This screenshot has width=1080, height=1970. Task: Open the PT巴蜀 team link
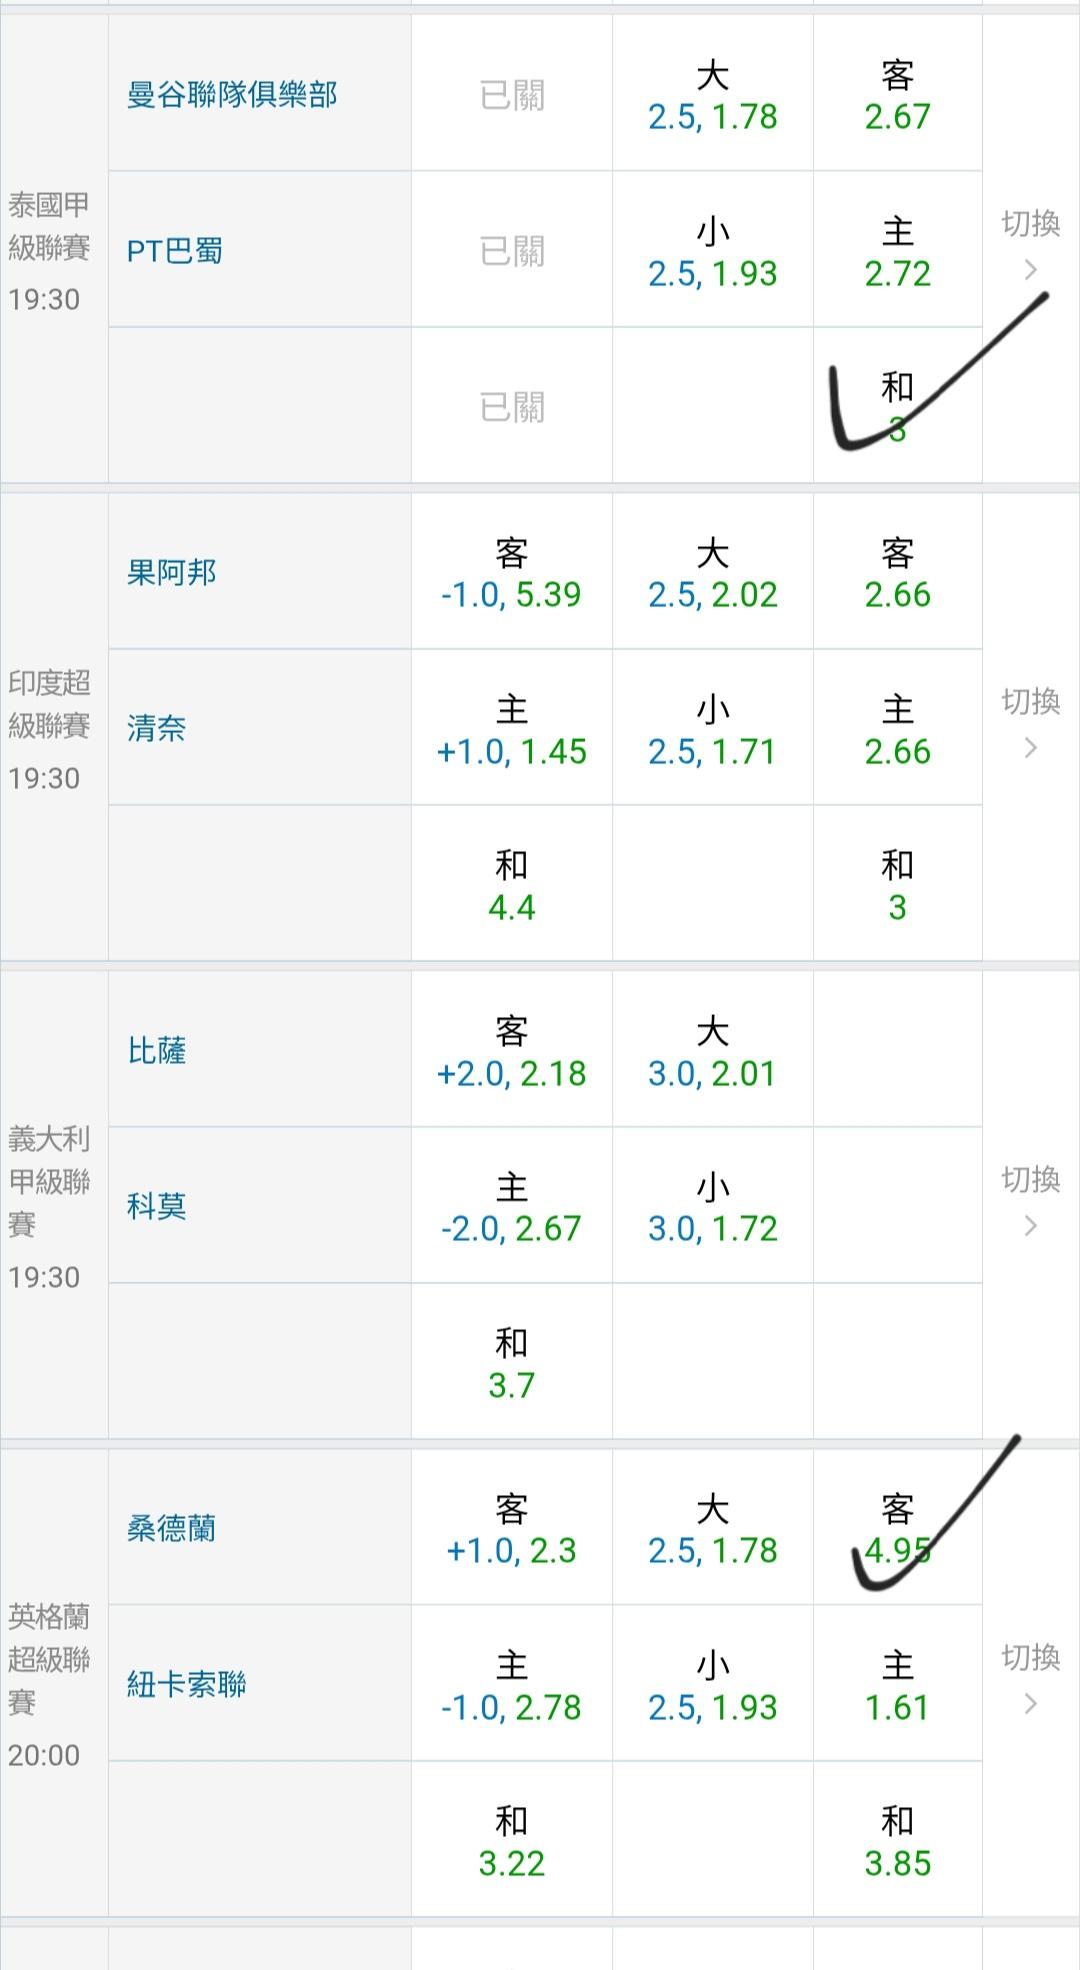pos(175,250)
